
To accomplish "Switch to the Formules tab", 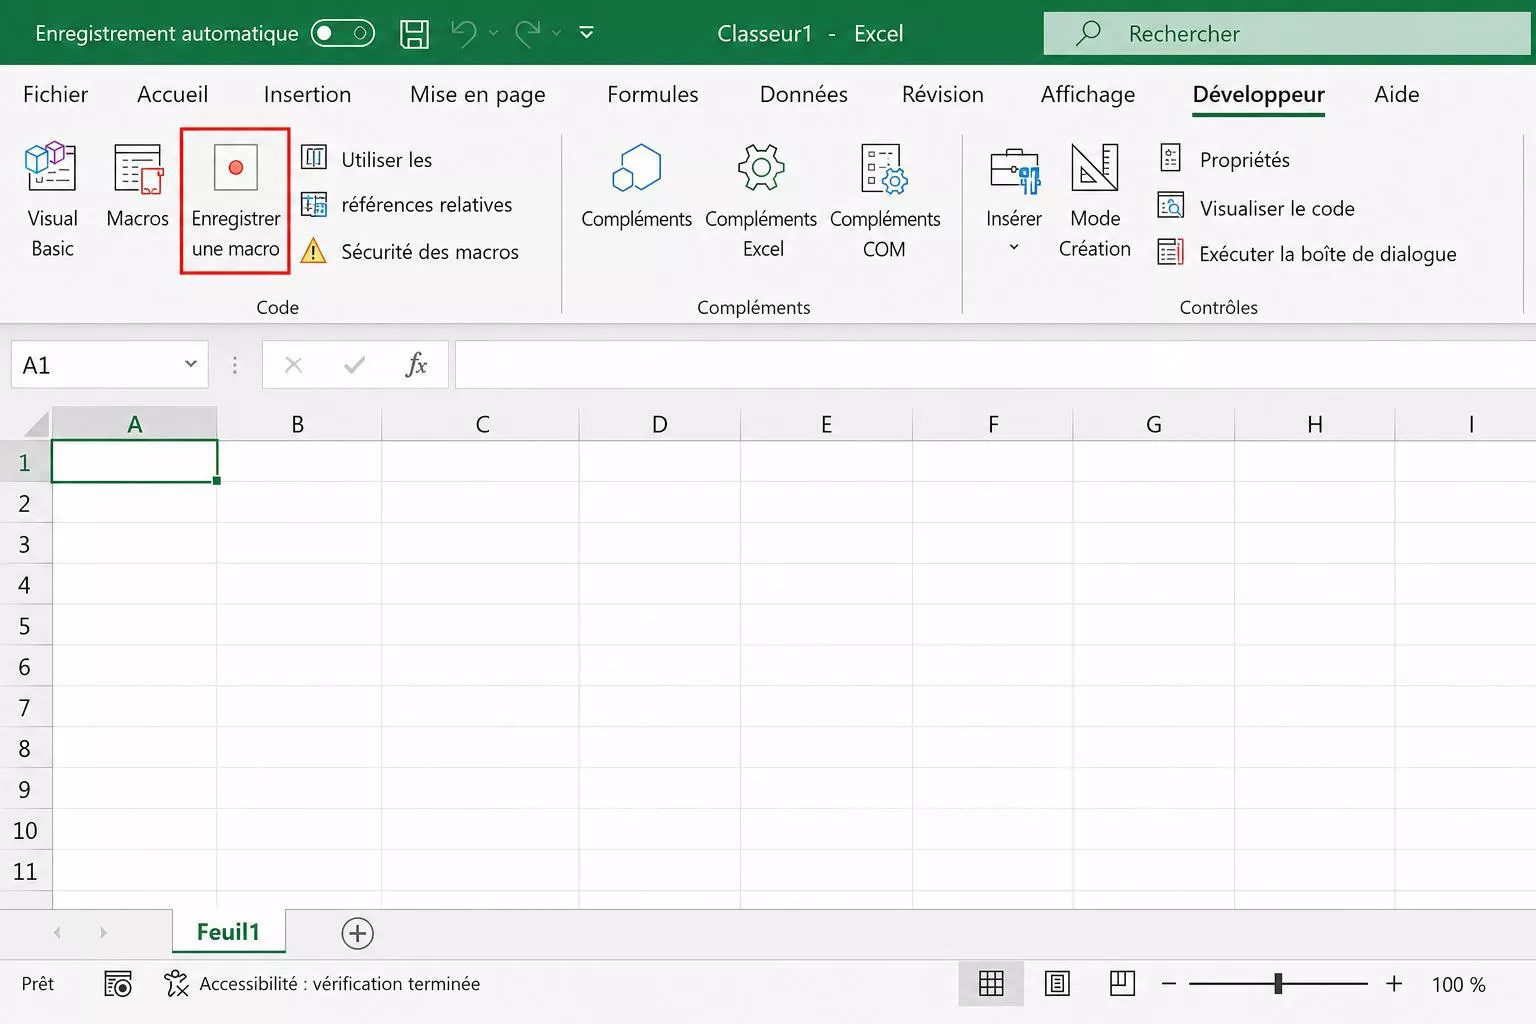I will [652, 94].
